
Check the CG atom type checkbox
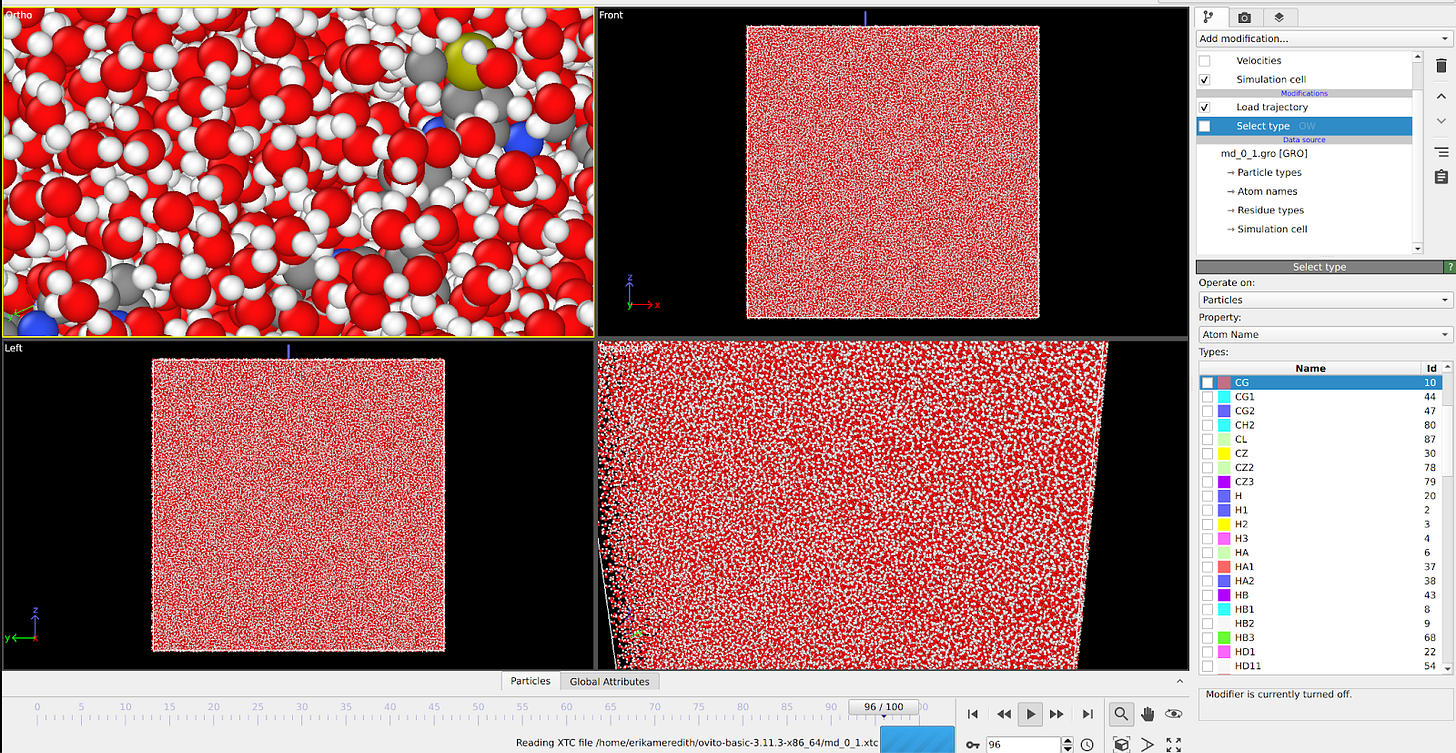tap(1207, 382)
